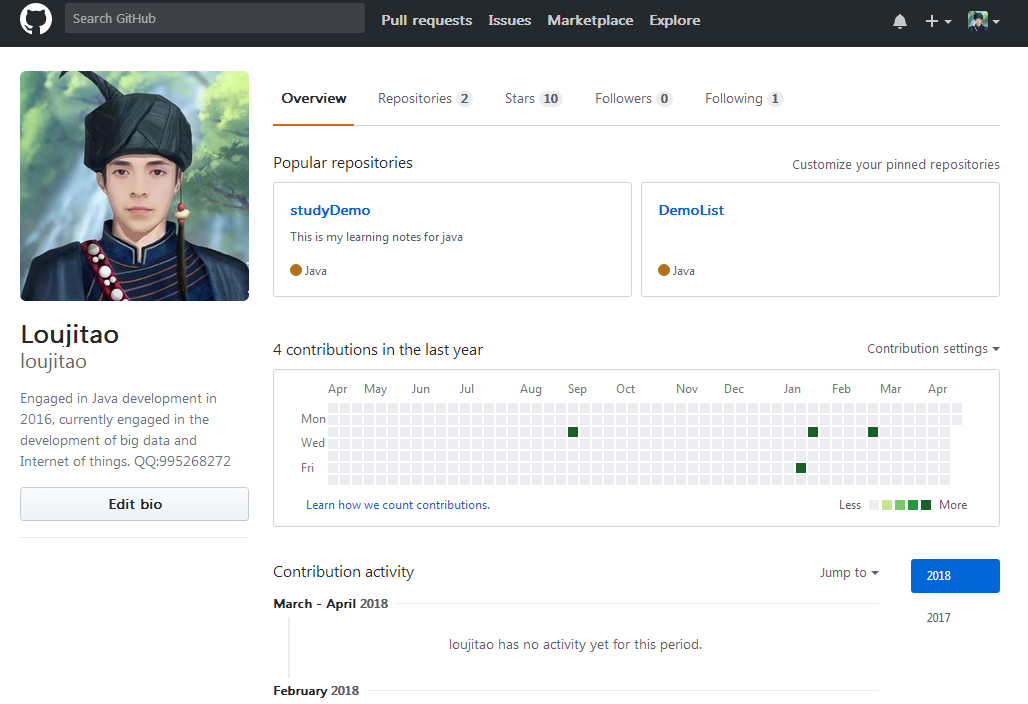Click the Friday January contribution square
This screenshot has height=704, width=1028.
801,468
